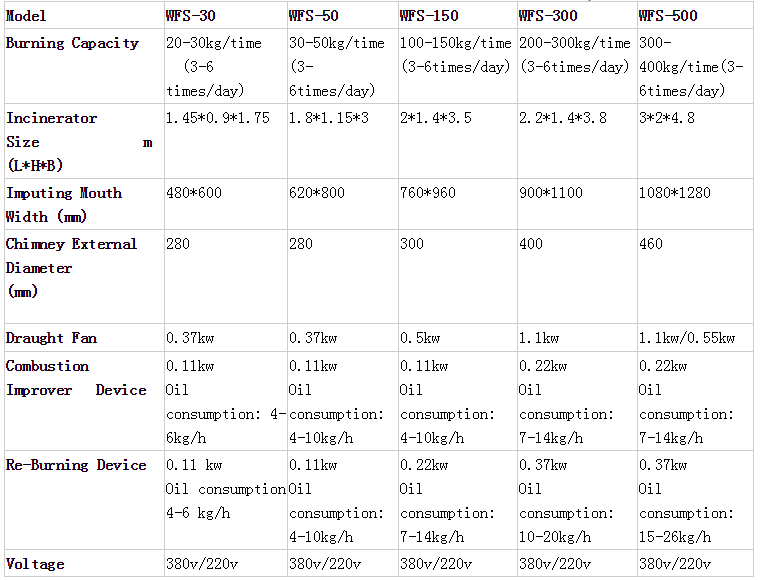762x580 pixels.
Task: Select the Burning Capacity row label
Action: click(x=73, y=43)
